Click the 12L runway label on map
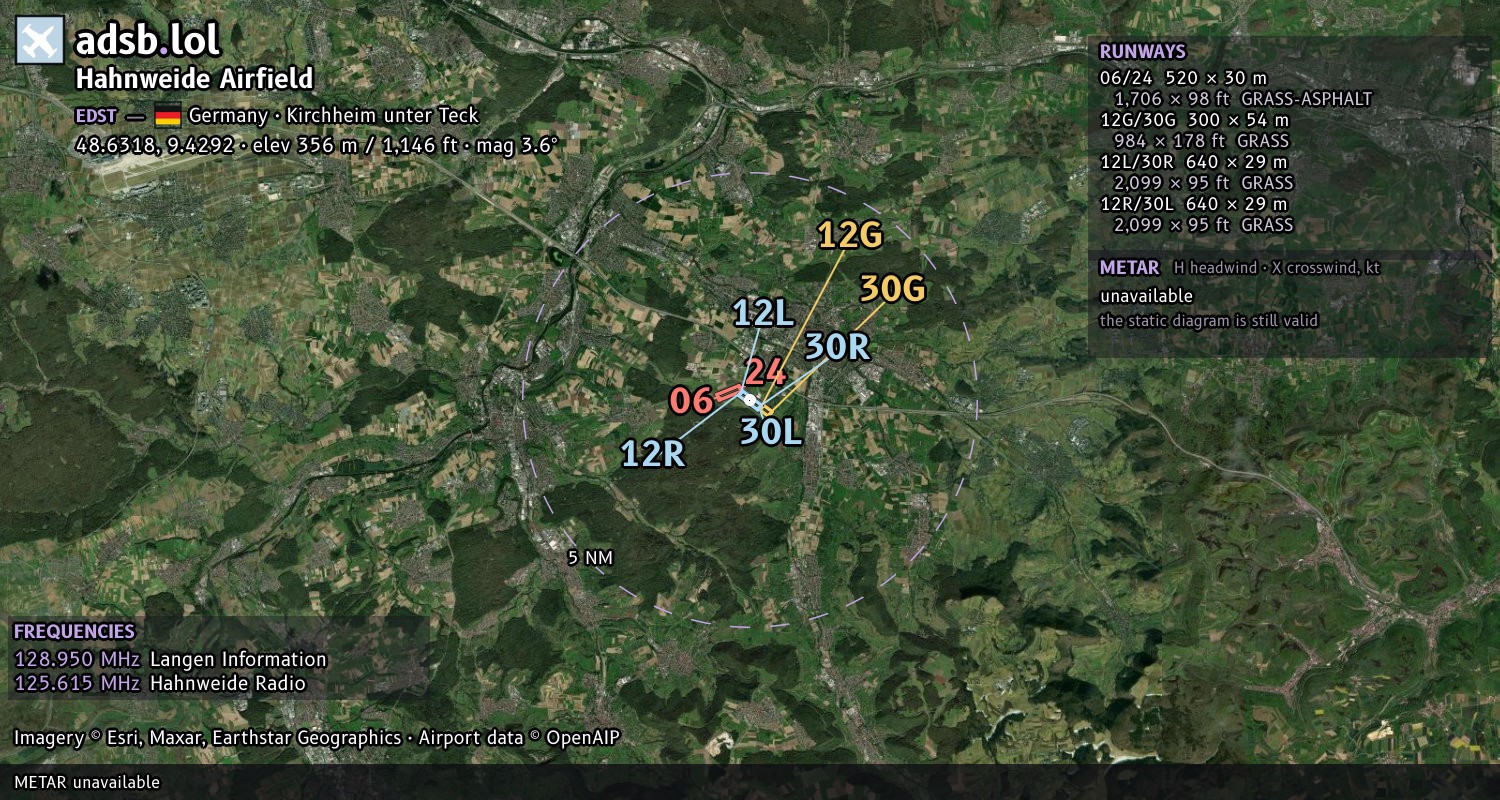 click(x=763, y=314)
